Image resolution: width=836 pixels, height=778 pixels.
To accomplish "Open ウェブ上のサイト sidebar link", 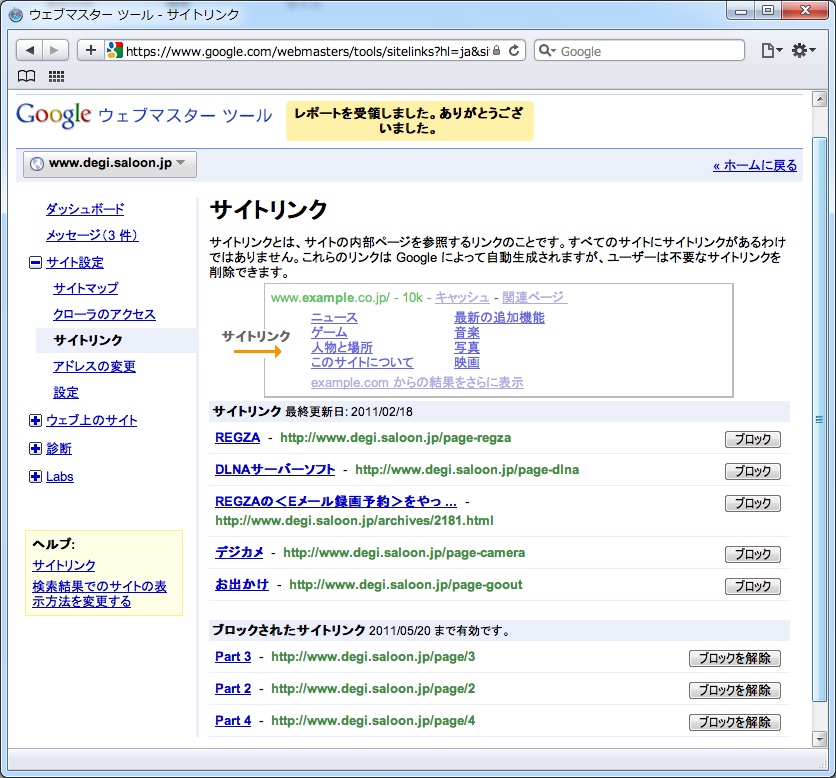I will click(92, 421).
